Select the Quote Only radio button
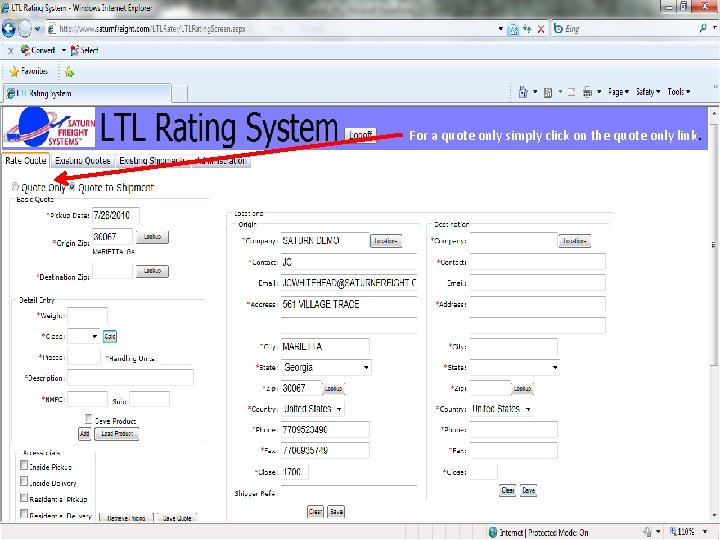Viewport: 720px width, 540px height. 15,186
